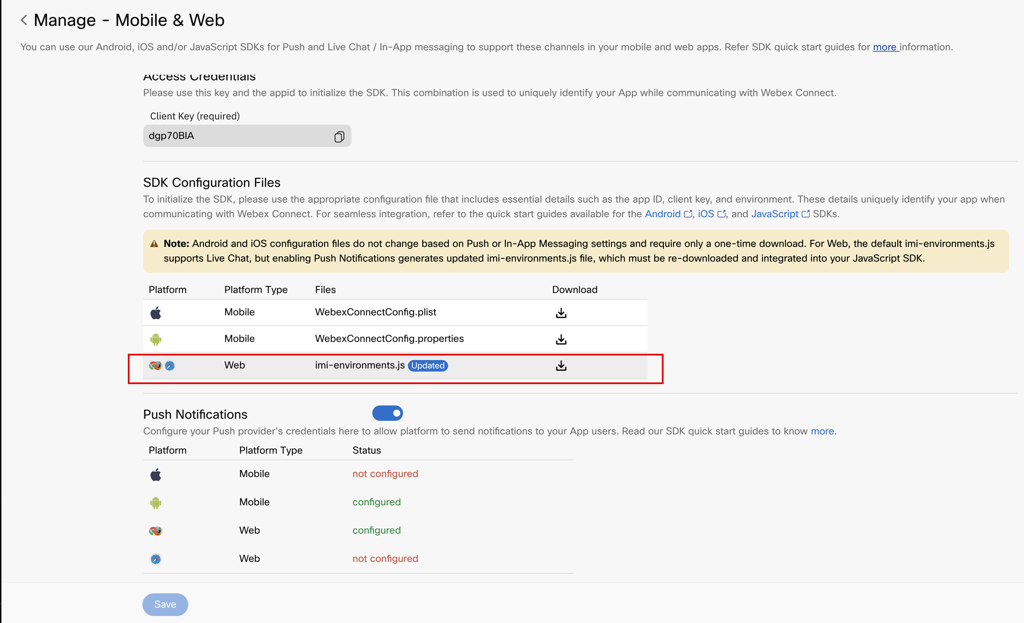This screenshot has width=1024, height=623.
Task: Copy the Client Key using the copy icon
Action: (x=339, y=136)
